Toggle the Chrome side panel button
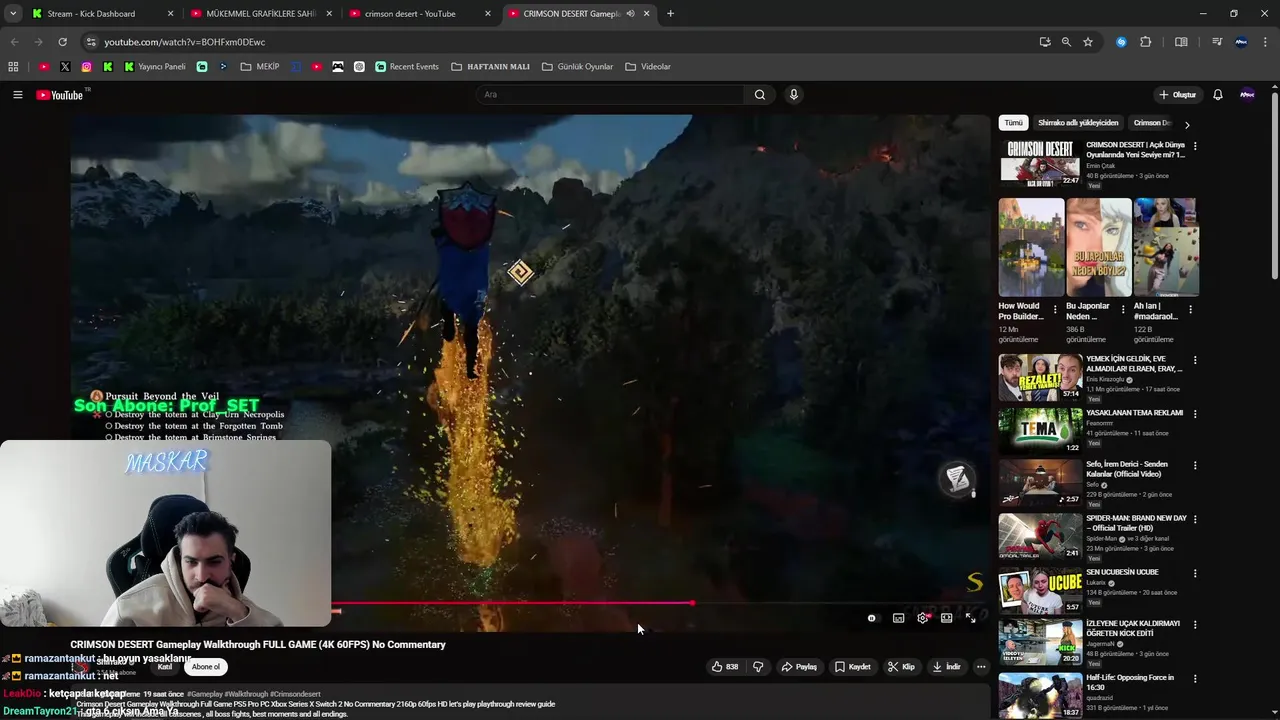1280x720 pixels. tap(1181, 42)
